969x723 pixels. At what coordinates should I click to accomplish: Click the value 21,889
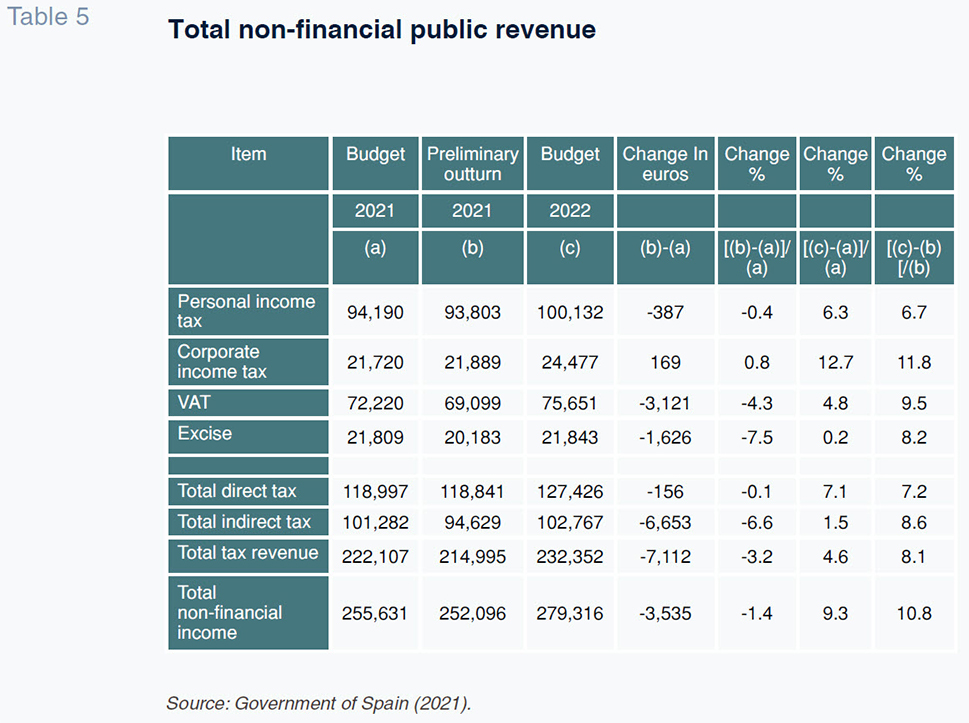[x=473, y=362]
